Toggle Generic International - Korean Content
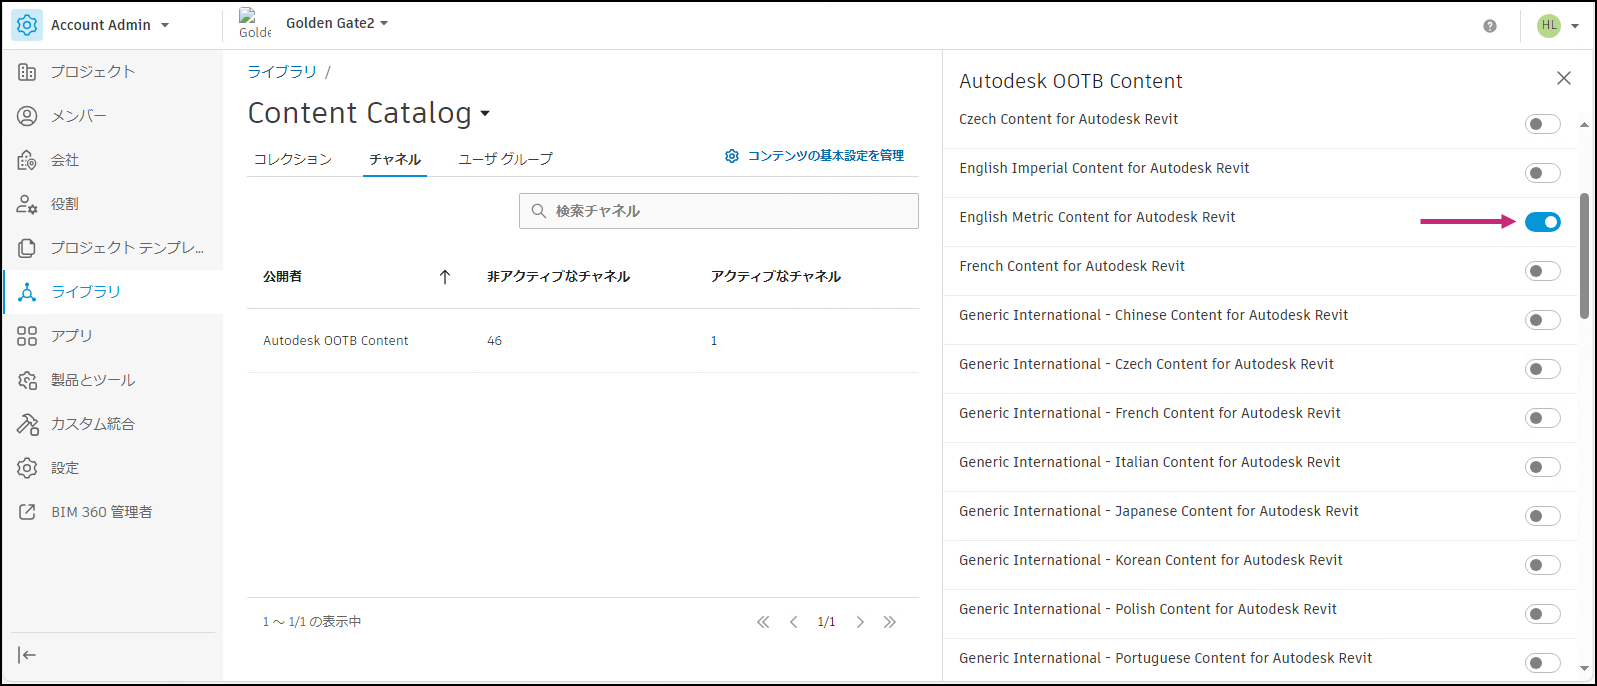Image resolution: width=1597 pixels, height=686 pixels. point(1543,565)
